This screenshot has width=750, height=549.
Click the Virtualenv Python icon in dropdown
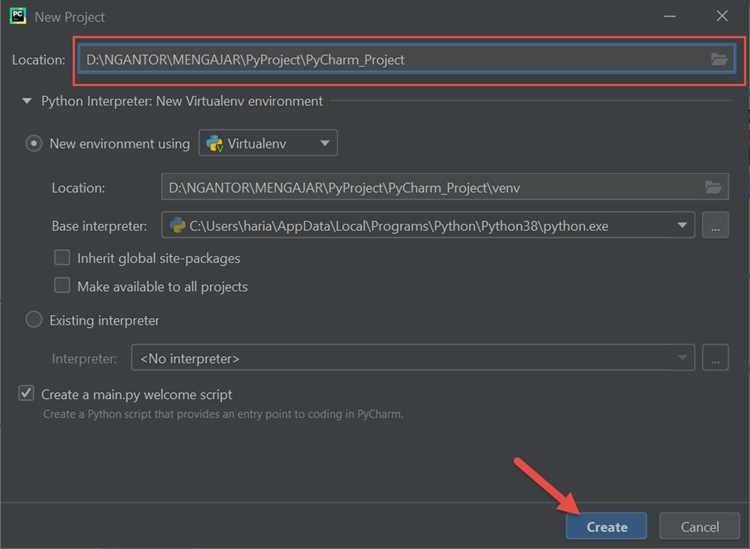[x=214, y=143]
